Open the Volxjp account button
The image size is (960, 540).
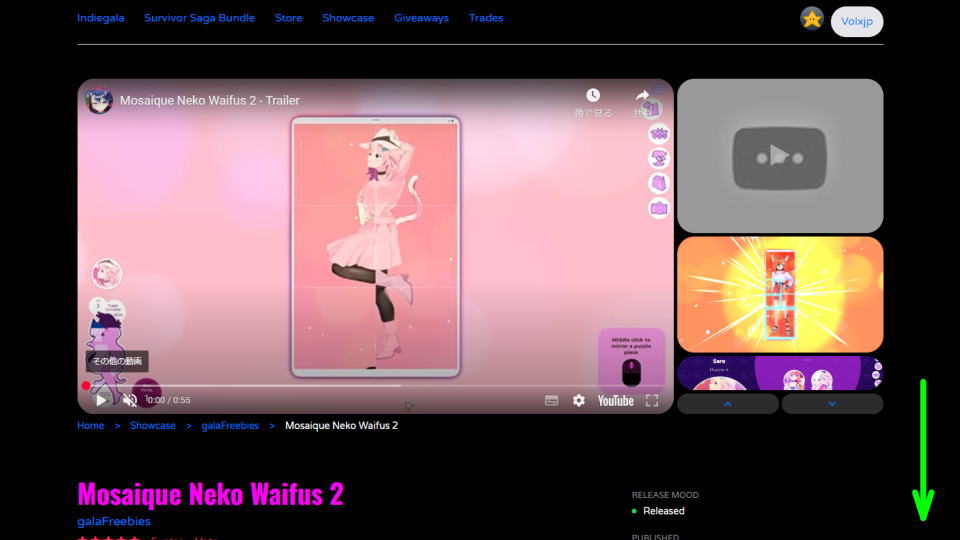pos(857,21)
